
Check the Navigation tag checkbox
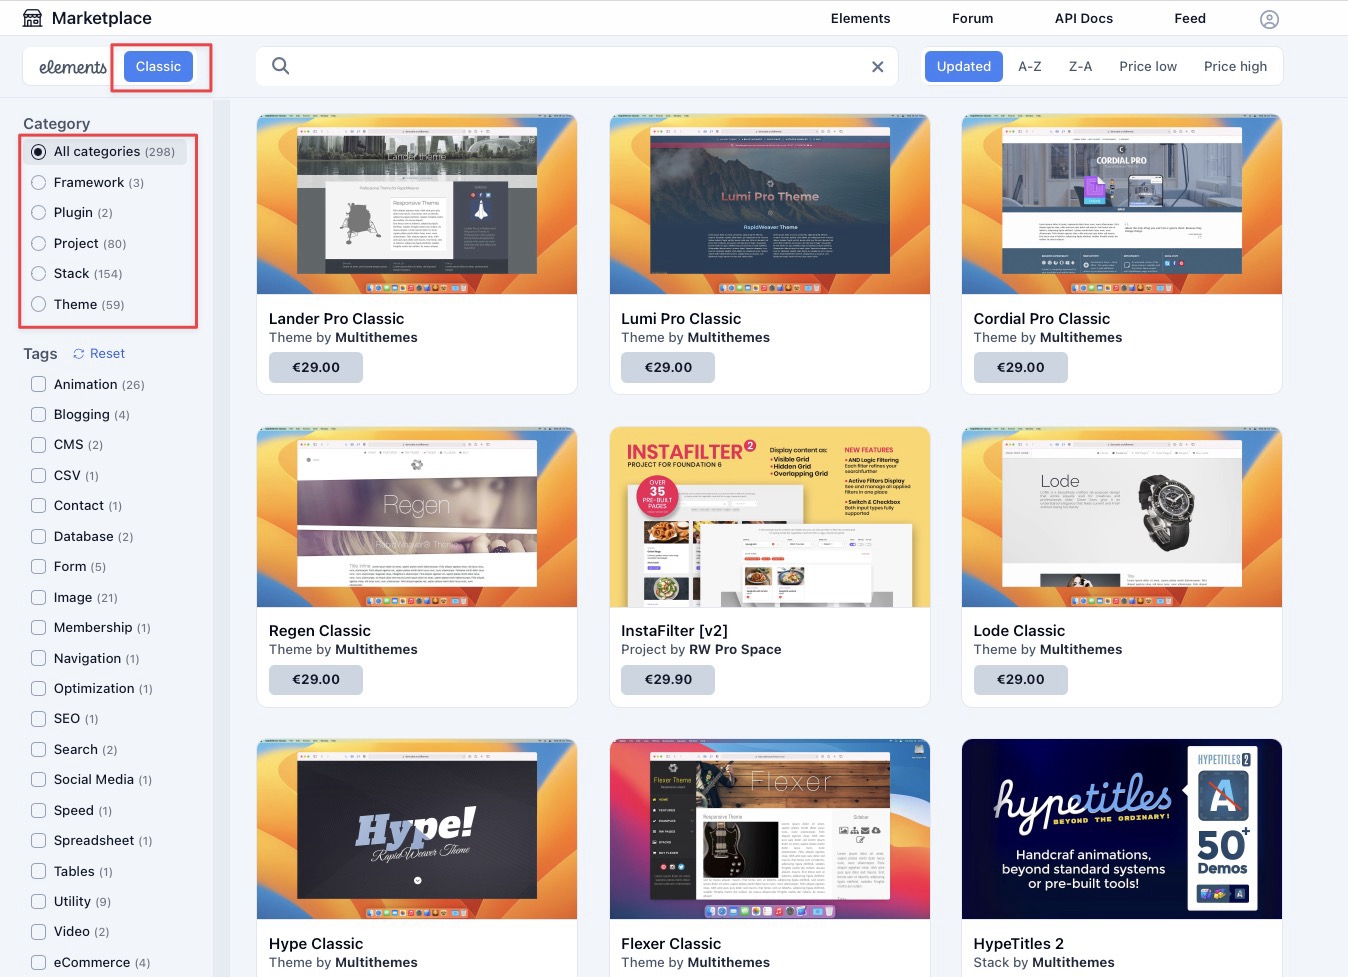coord(39,659)
